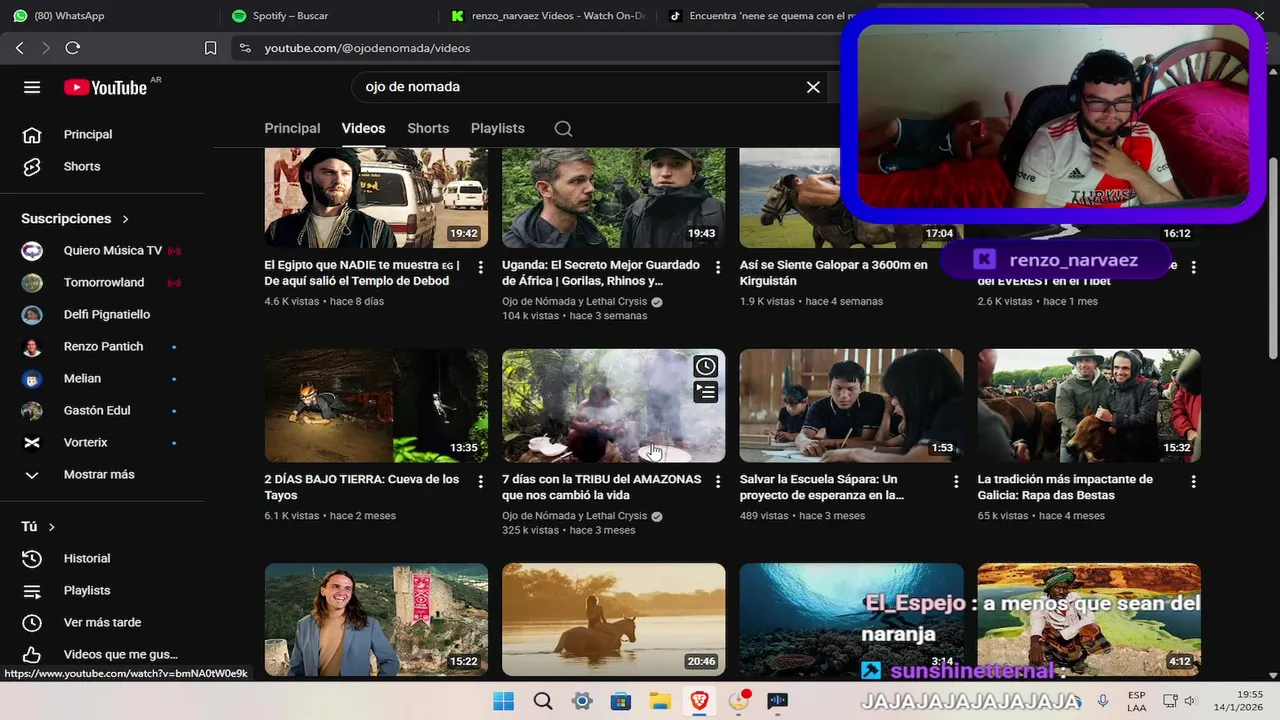Open Microsoft Store taskbar icon
Screen dimensions: 1280x720
[621, 701]
